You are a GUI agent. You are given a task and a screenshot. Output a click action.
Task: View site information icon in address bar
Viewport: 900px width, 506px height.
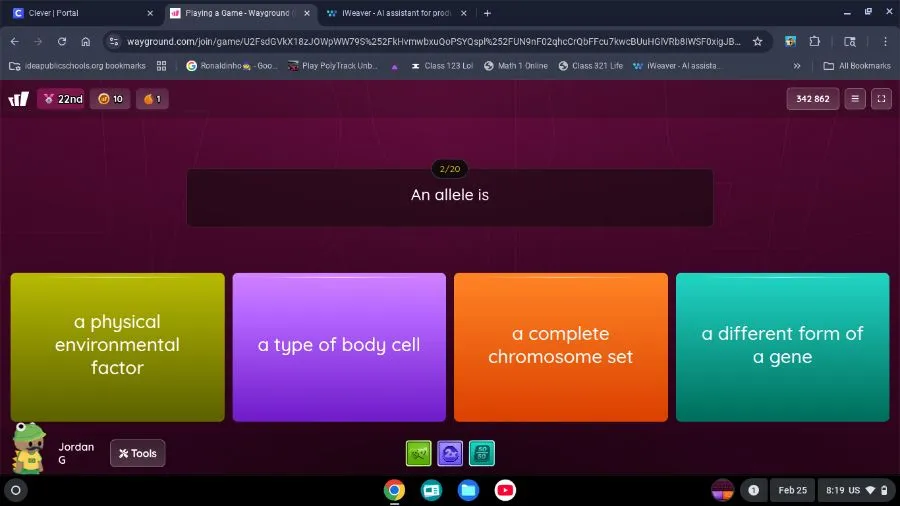[114, 41]
